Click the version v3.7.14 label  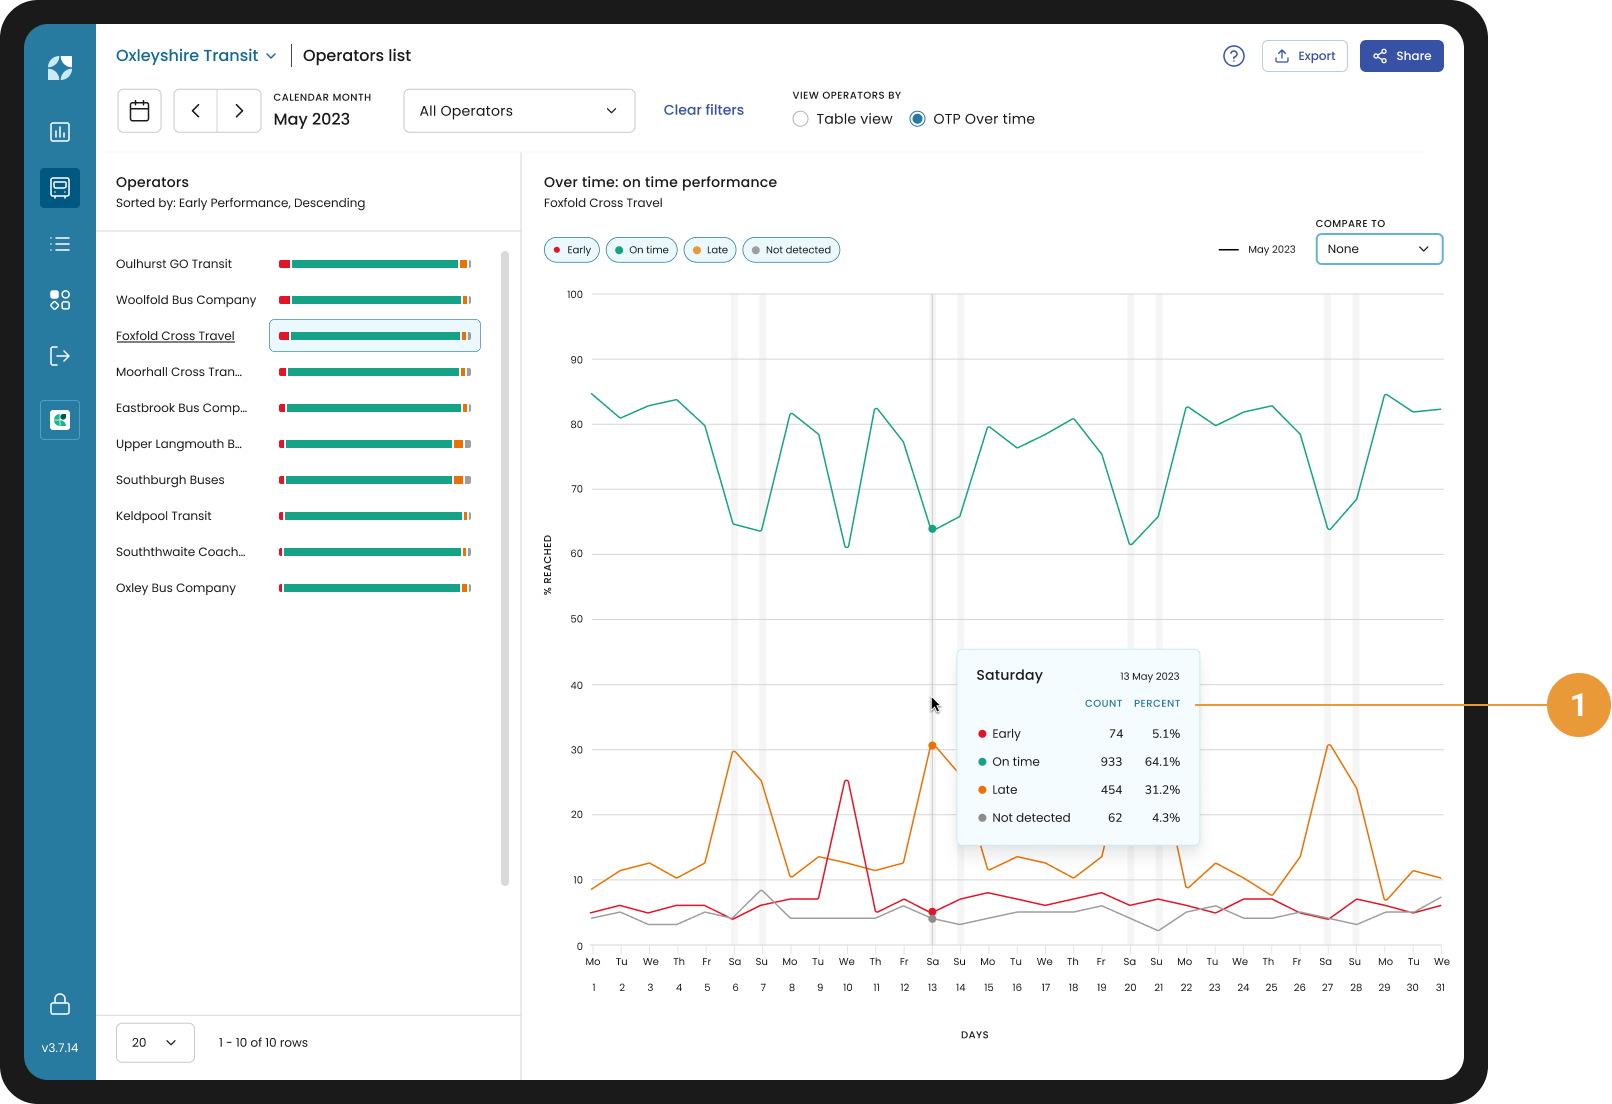coord(60,1048)
